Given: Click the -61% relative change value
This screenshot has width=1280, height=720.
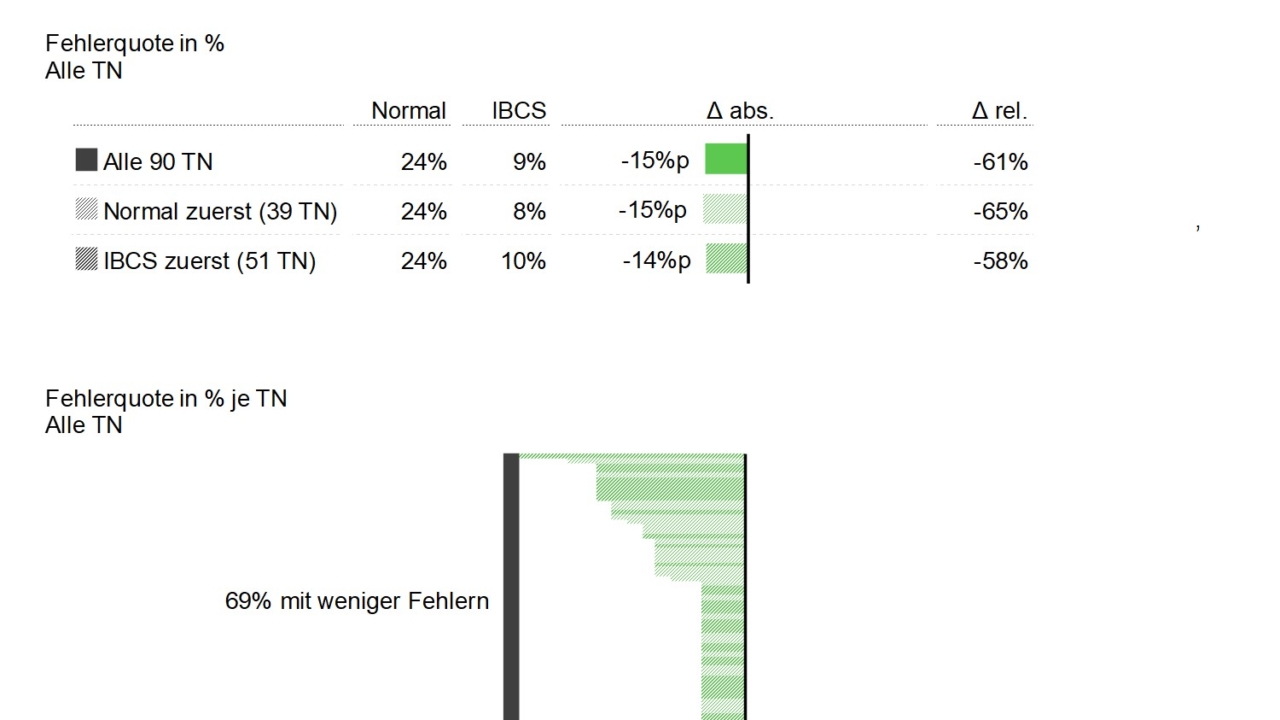Looking at the screenshot, I should 1000,162.
